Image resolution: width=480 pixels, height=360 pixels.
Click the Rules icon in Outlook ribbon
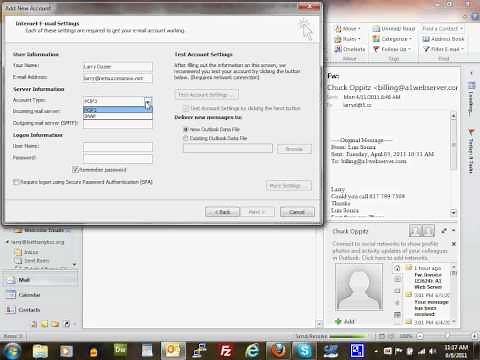338,39
